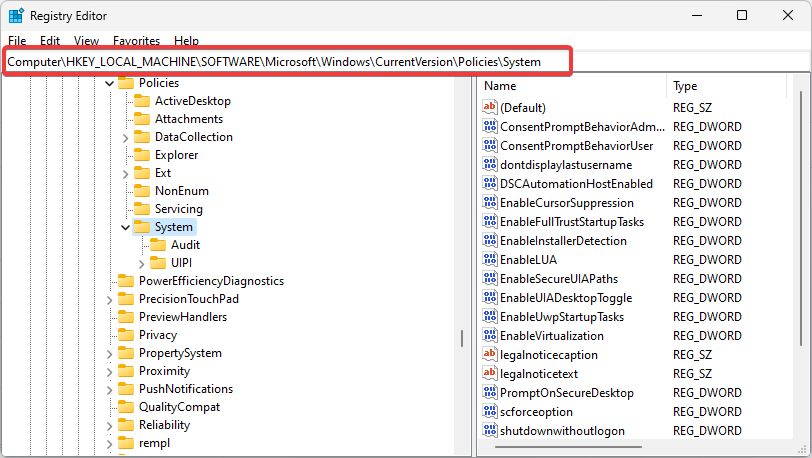
Task: Select the Policies key label in tree
Action: coord(158,83)
